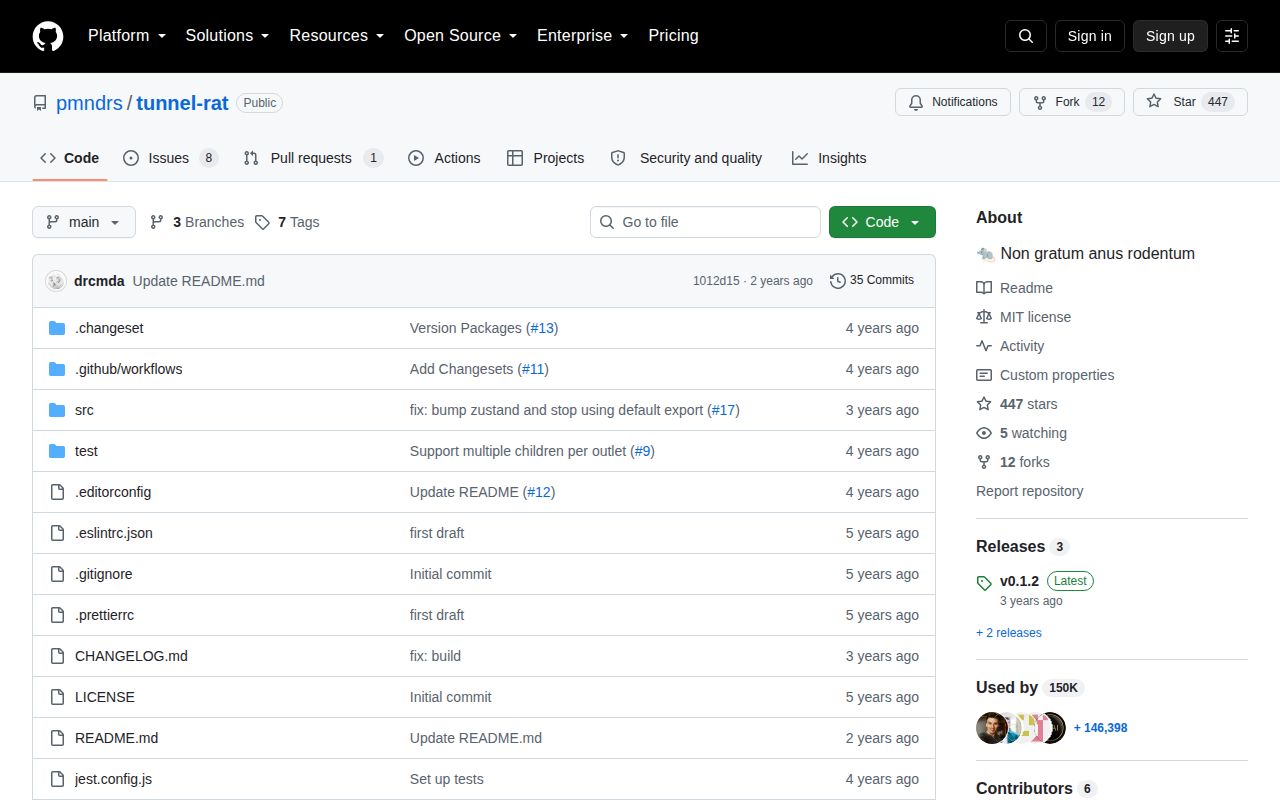Switch to the Pull requests tab
This screenshot has height=800, width=1280.
(x=313, y=158)
